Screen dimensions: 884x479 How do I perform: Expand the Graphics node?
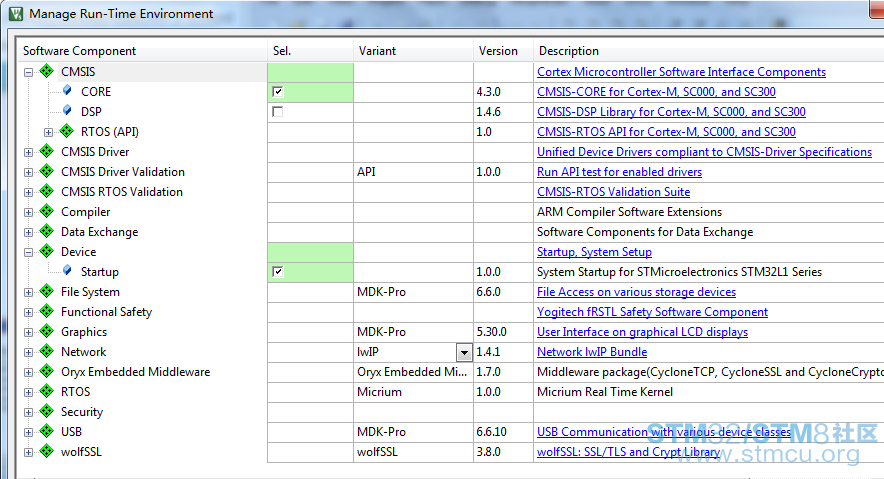(x=28, y=332)
